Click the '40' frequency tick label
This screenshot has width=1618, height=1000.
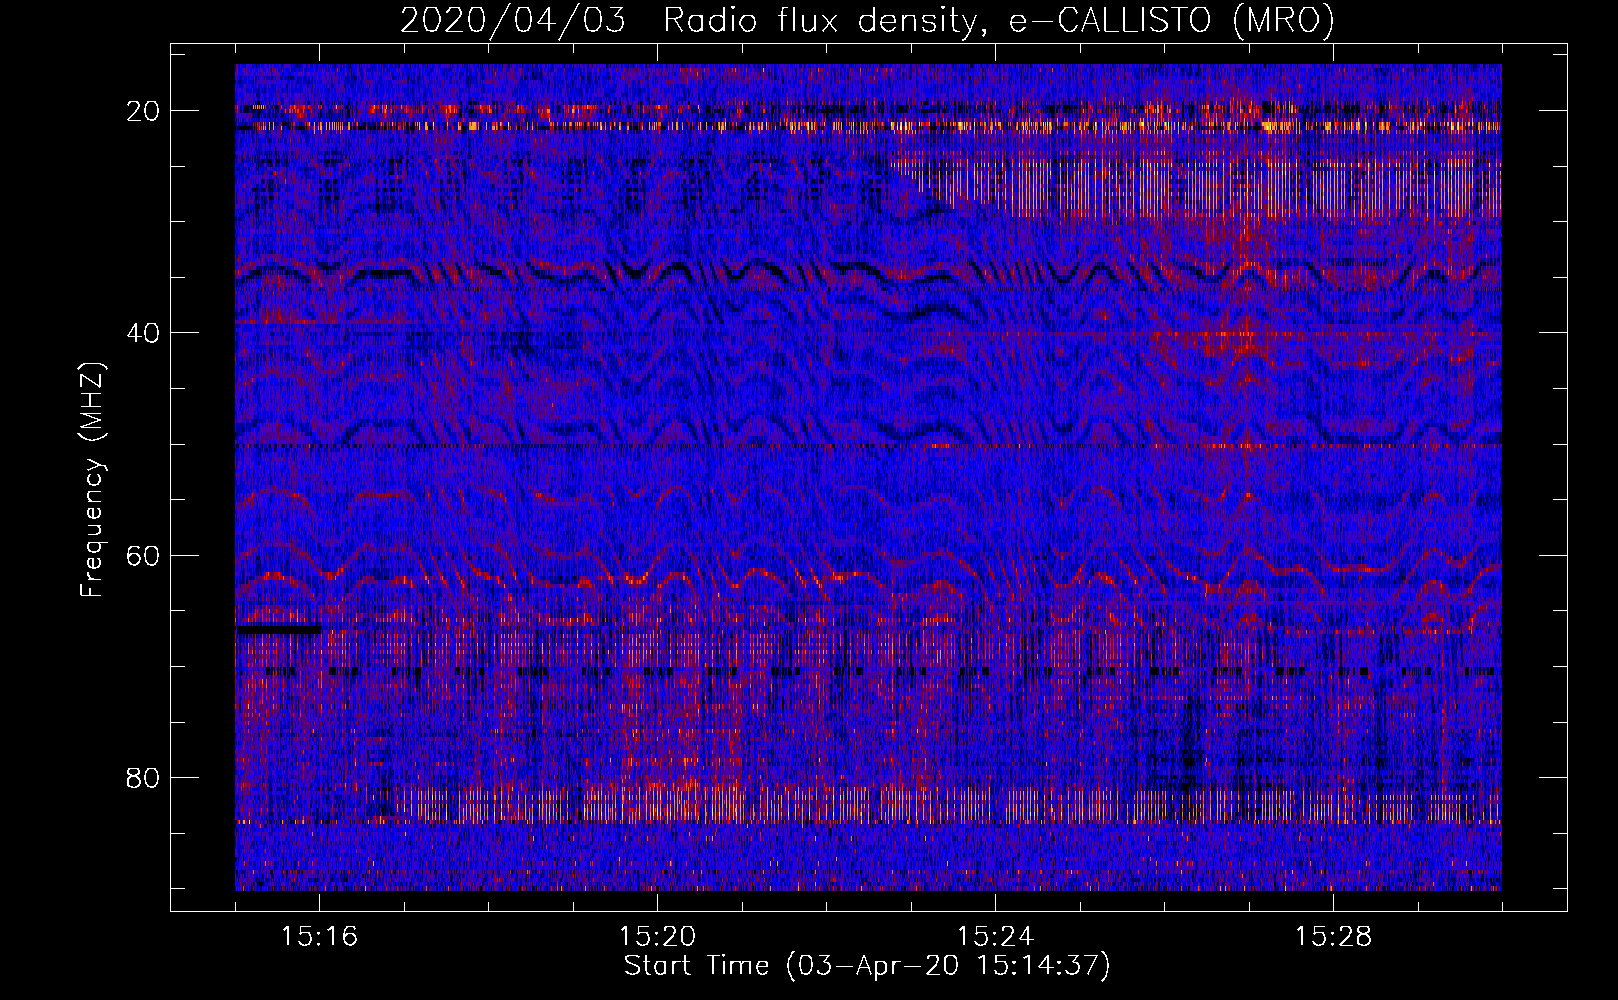click(144, 333)
